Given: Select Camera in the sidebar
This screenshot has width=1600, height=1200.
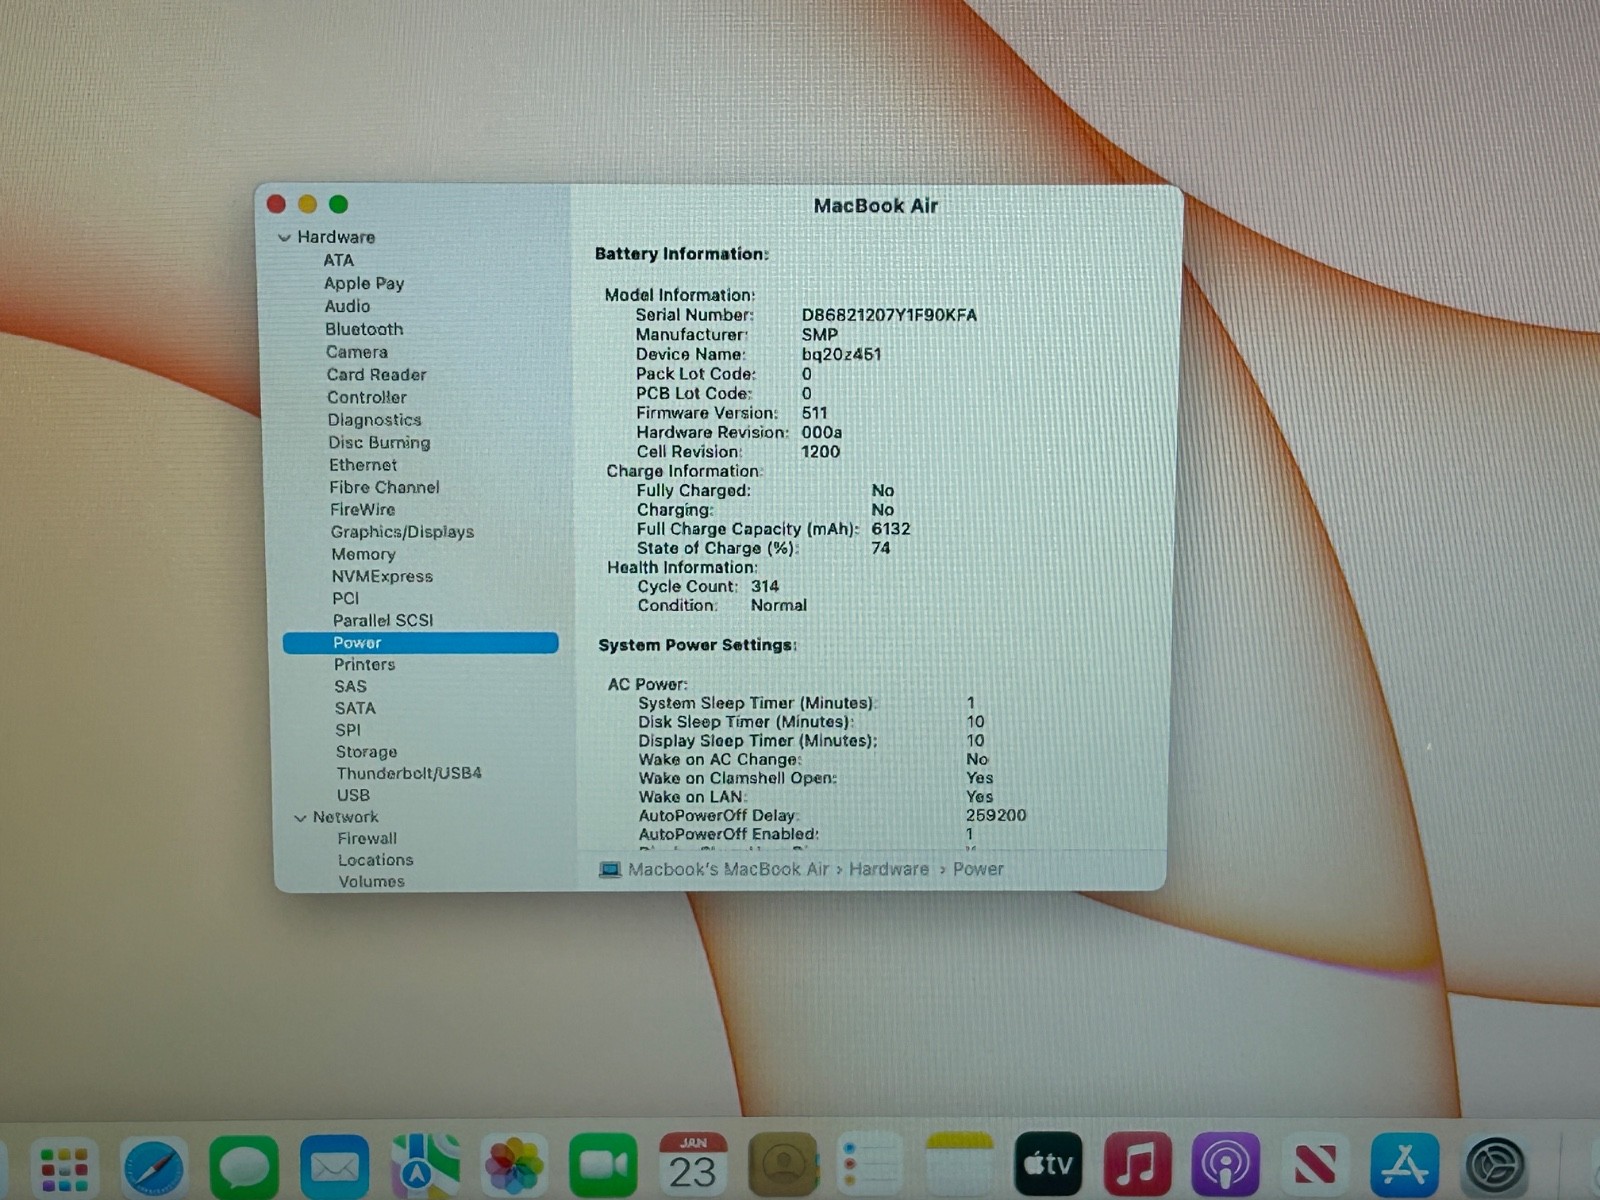Looking at the screenshot, I should (x=356, y=352).
